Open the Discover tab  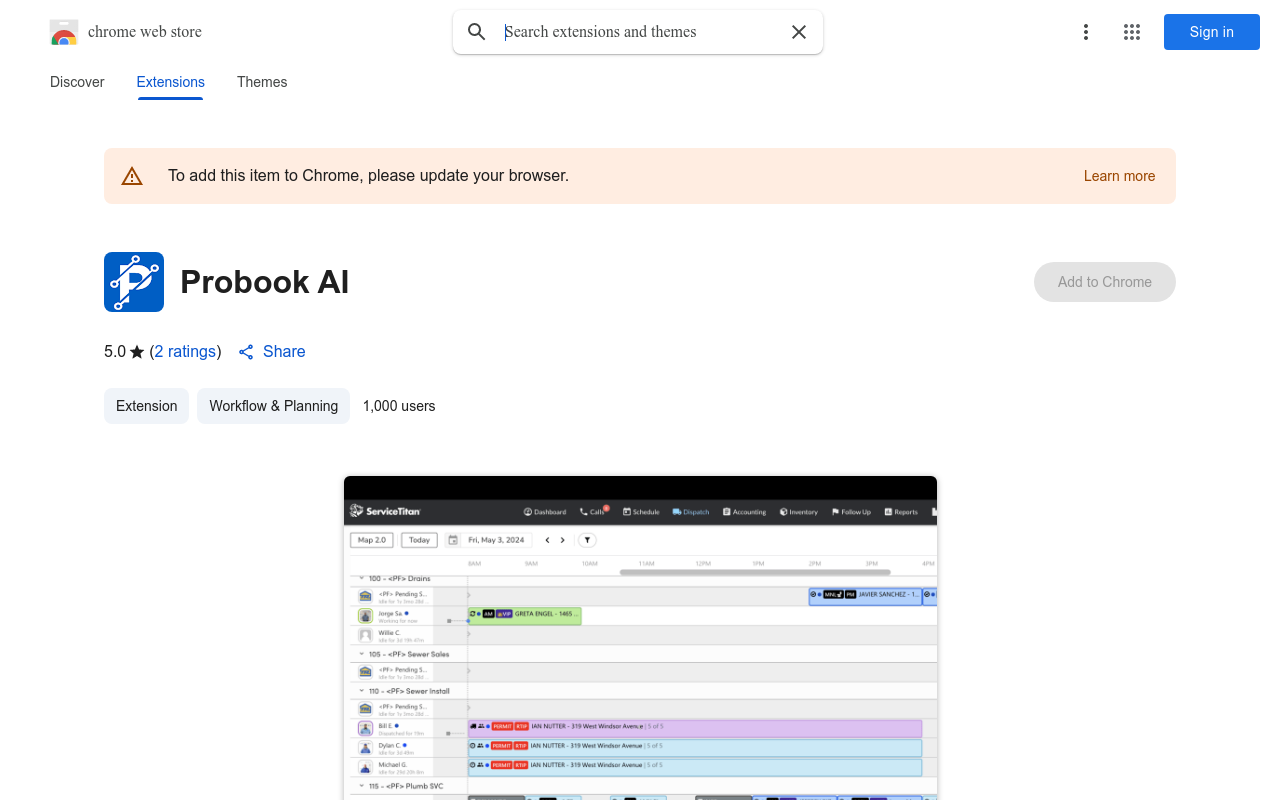(77, 82)
